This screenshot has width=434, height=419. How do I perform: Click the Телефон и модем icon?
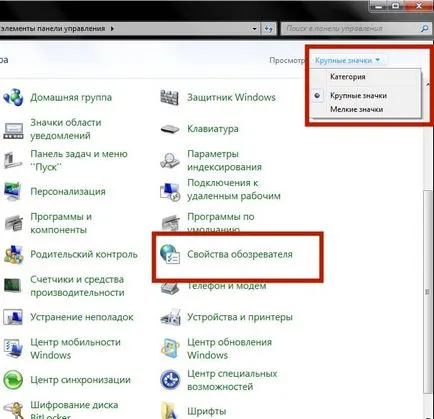tap(170, 288)
